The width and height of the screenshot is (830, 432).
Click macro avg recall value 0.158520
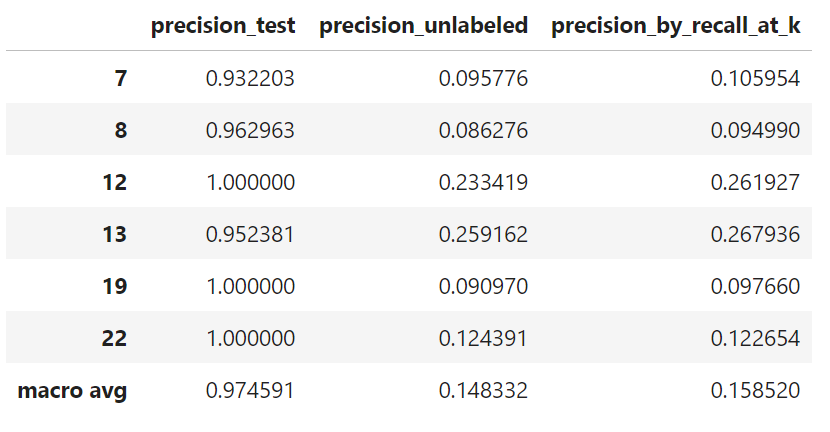(756, 391)
